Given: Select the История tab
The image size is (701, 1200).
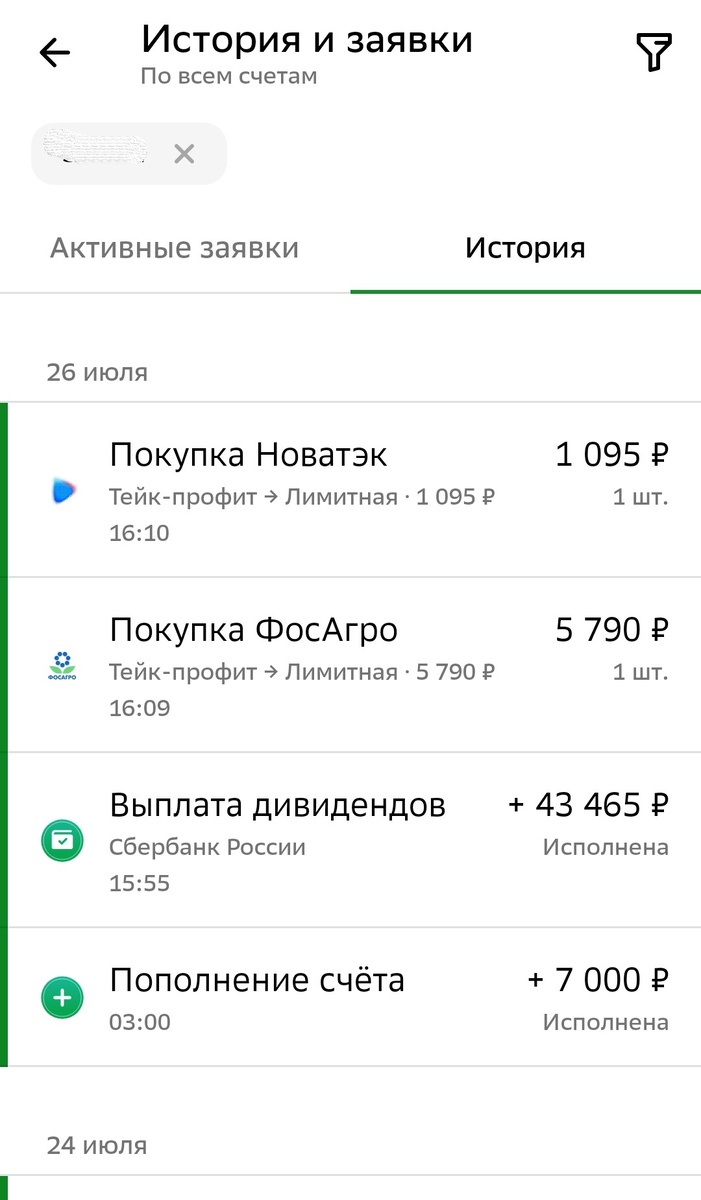Looking at the screenshot, I should coord(524,247).
